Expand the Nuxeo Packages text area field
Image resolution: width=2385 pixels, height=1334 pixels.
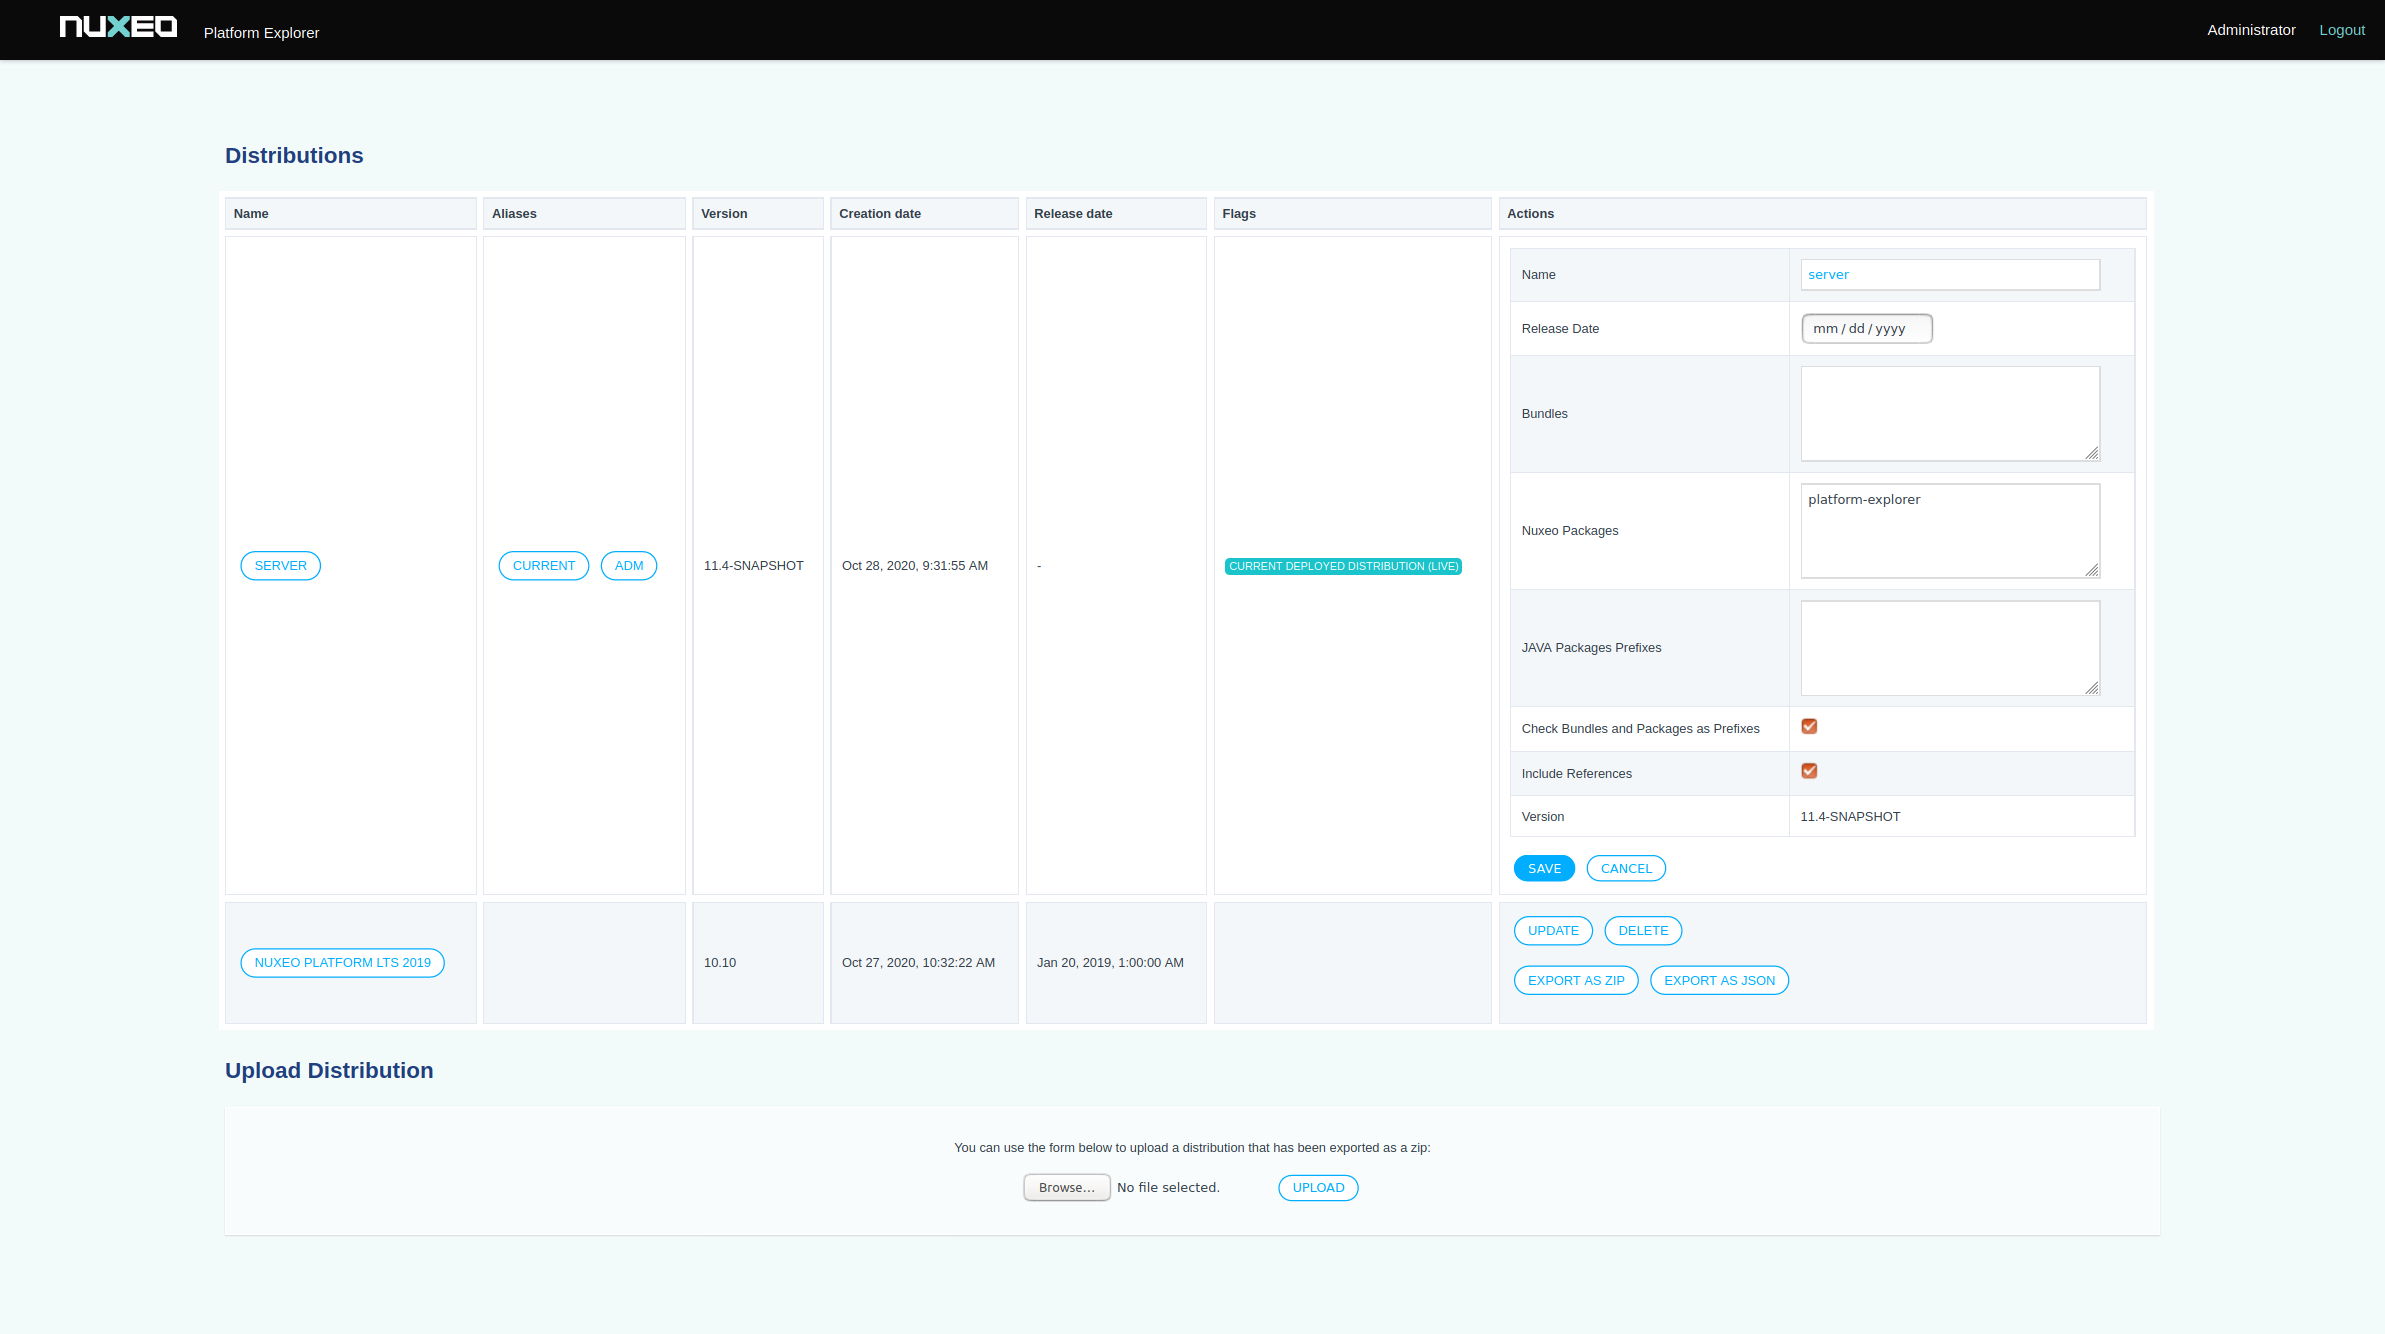(x=2092, y=572)
